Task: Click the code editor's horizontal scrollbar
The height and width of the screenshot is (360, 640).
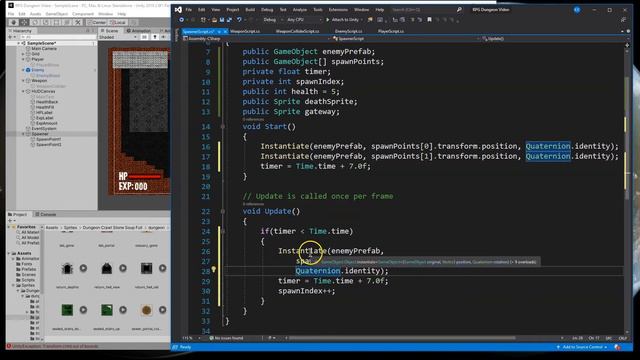Action: click(402, 338)
